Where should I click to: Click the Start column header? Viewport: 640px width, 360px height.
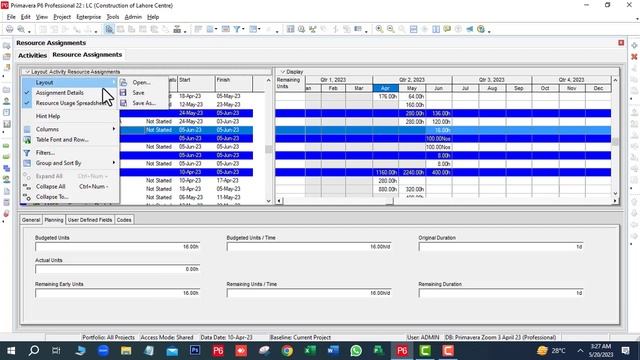196,83
